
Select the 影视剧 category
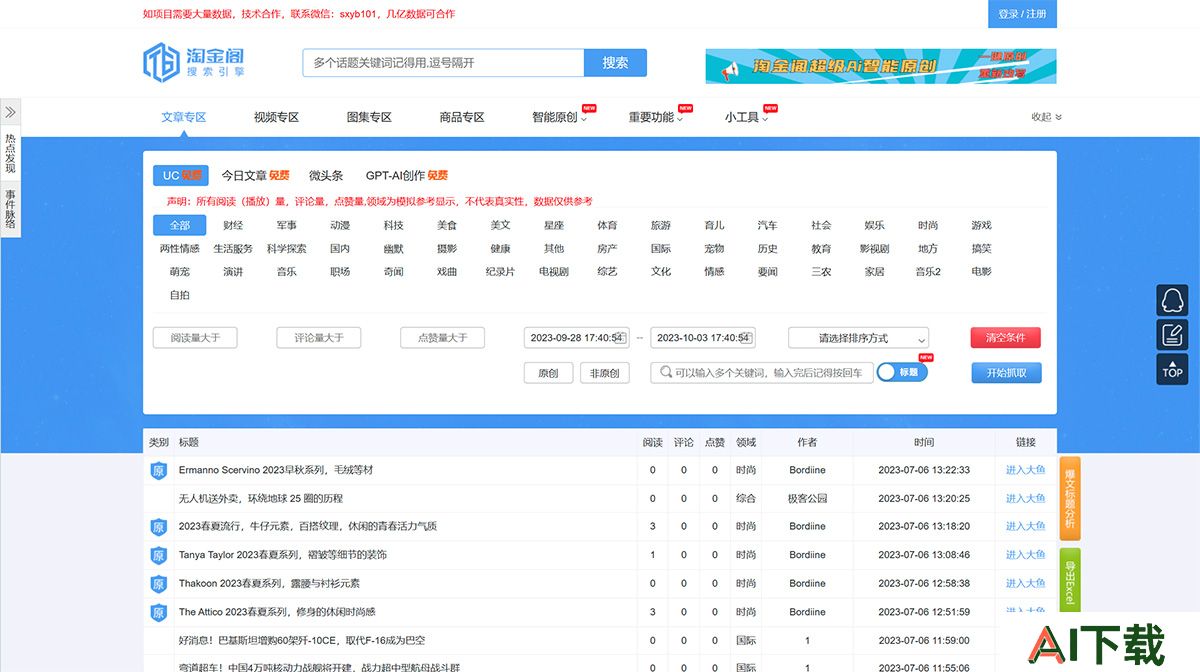[874, 248]
